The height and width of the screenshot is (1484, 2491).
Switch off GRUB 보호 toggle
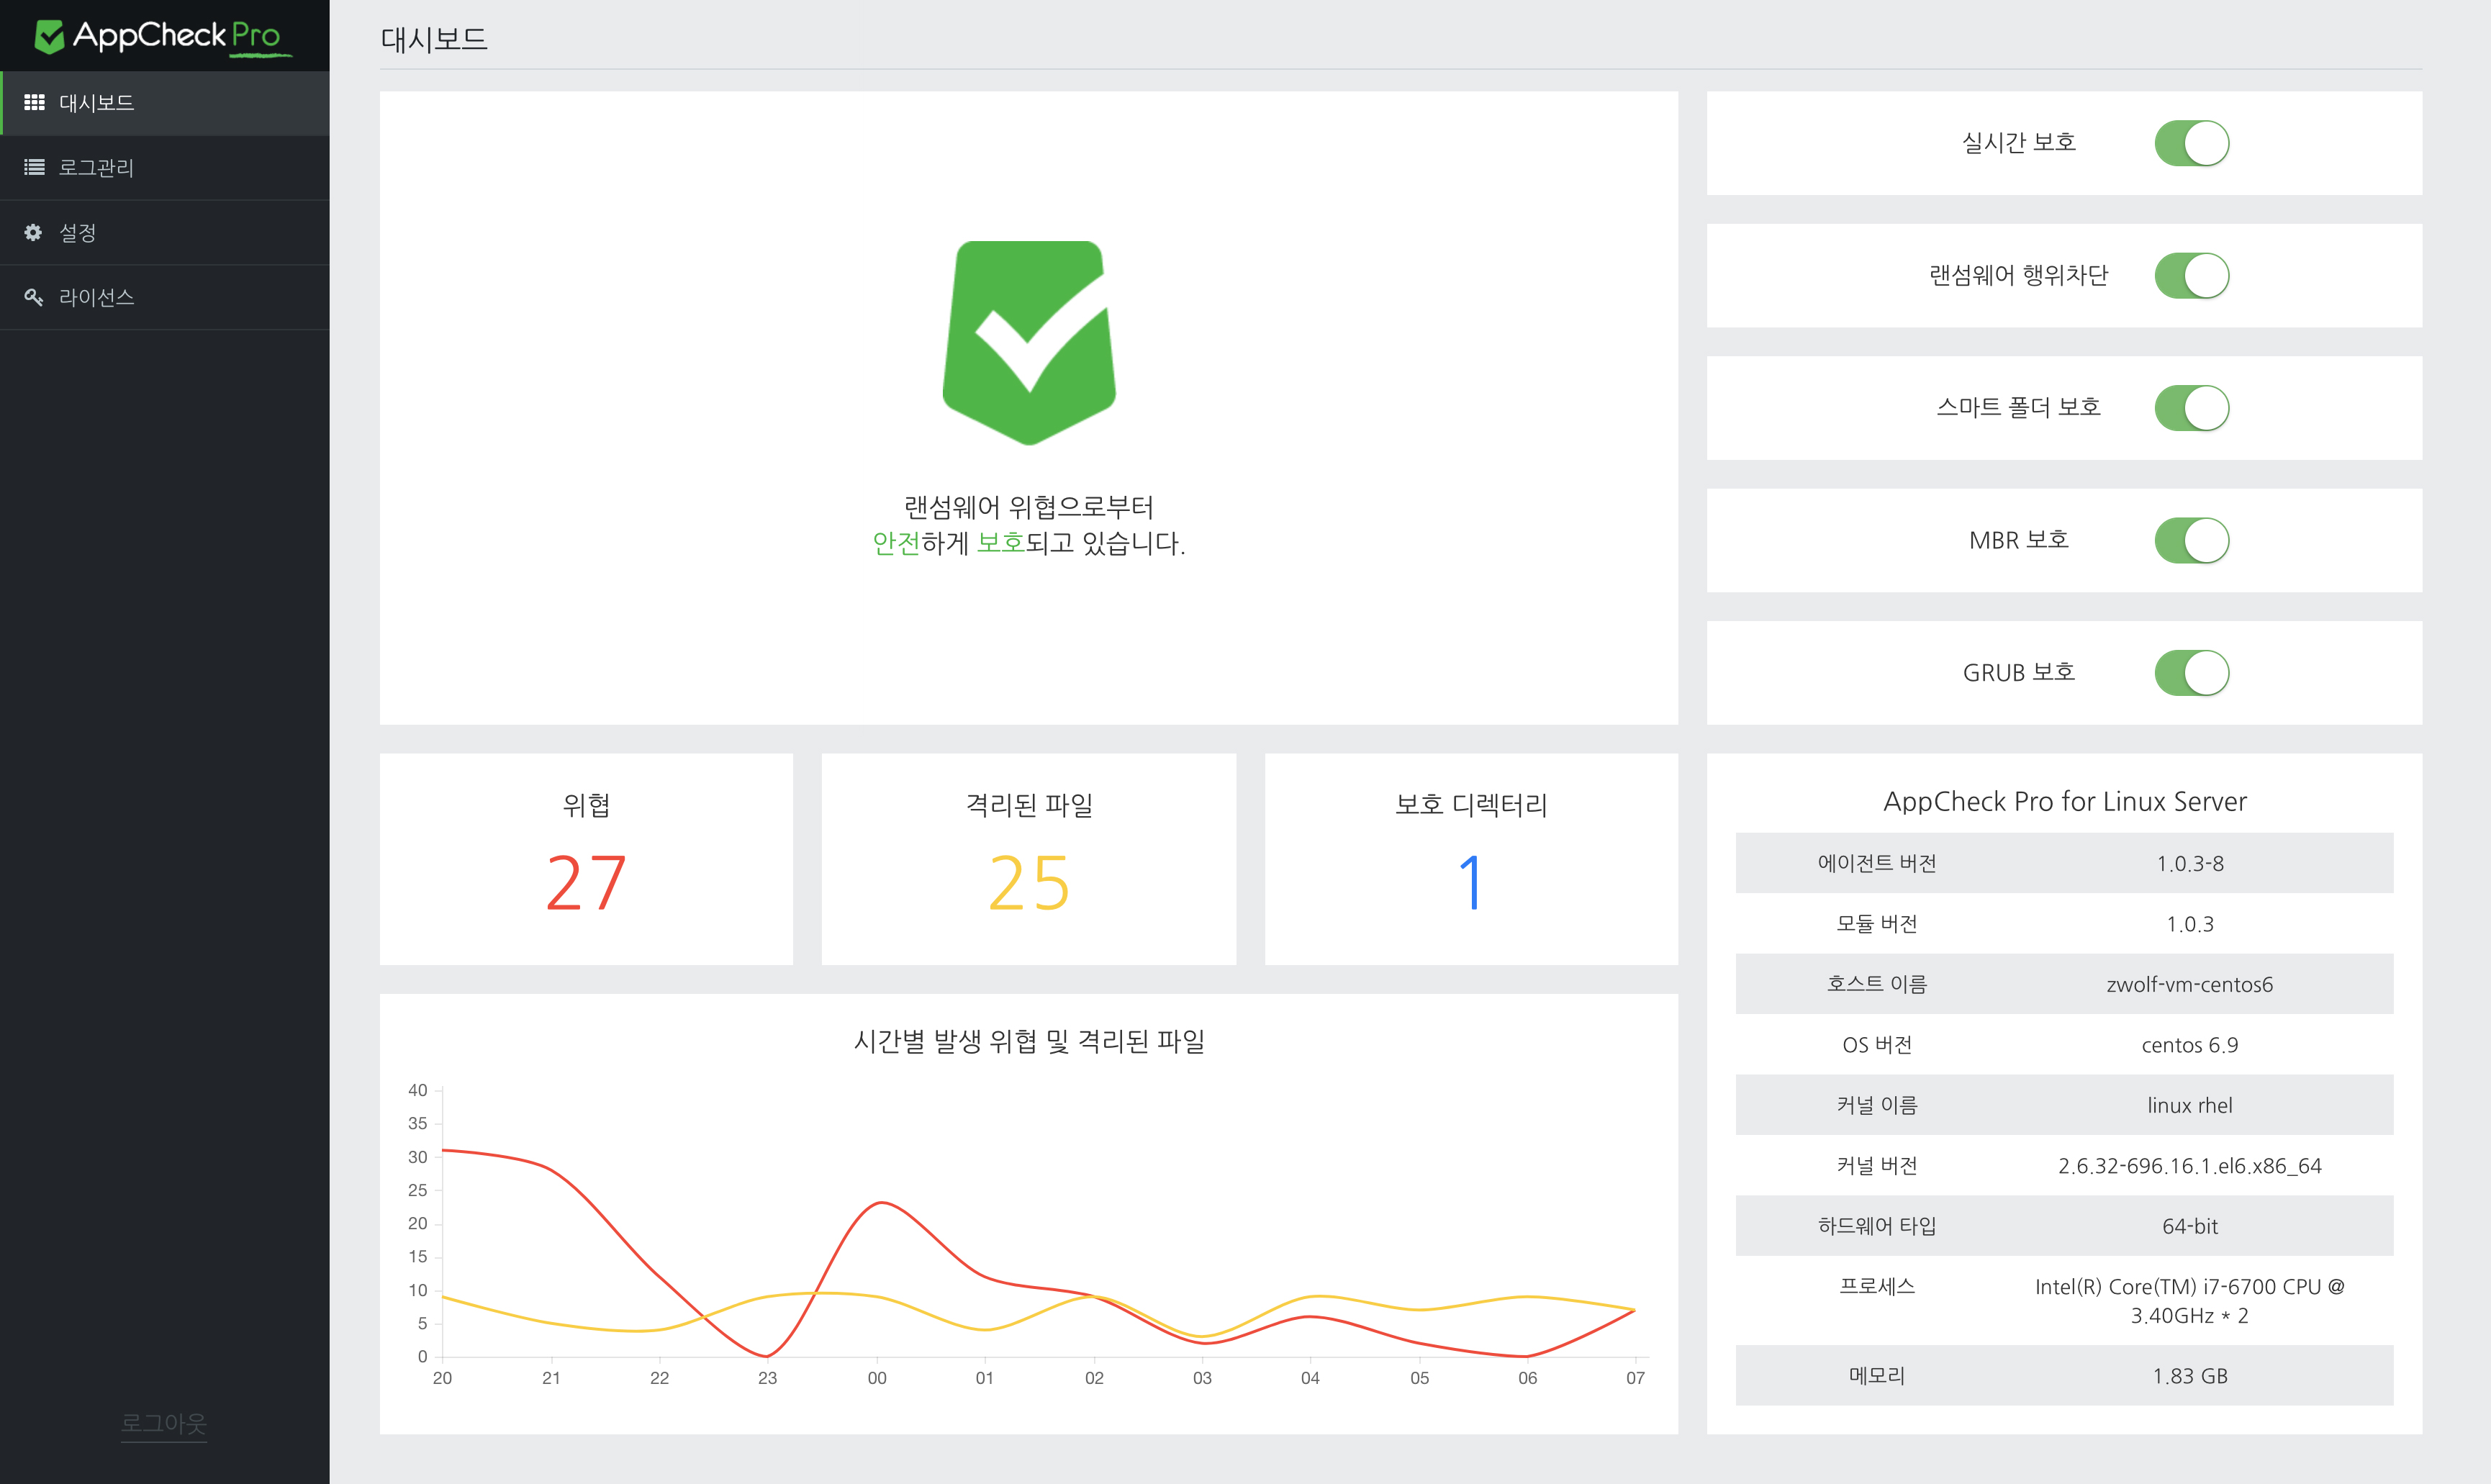[2191, 673]
